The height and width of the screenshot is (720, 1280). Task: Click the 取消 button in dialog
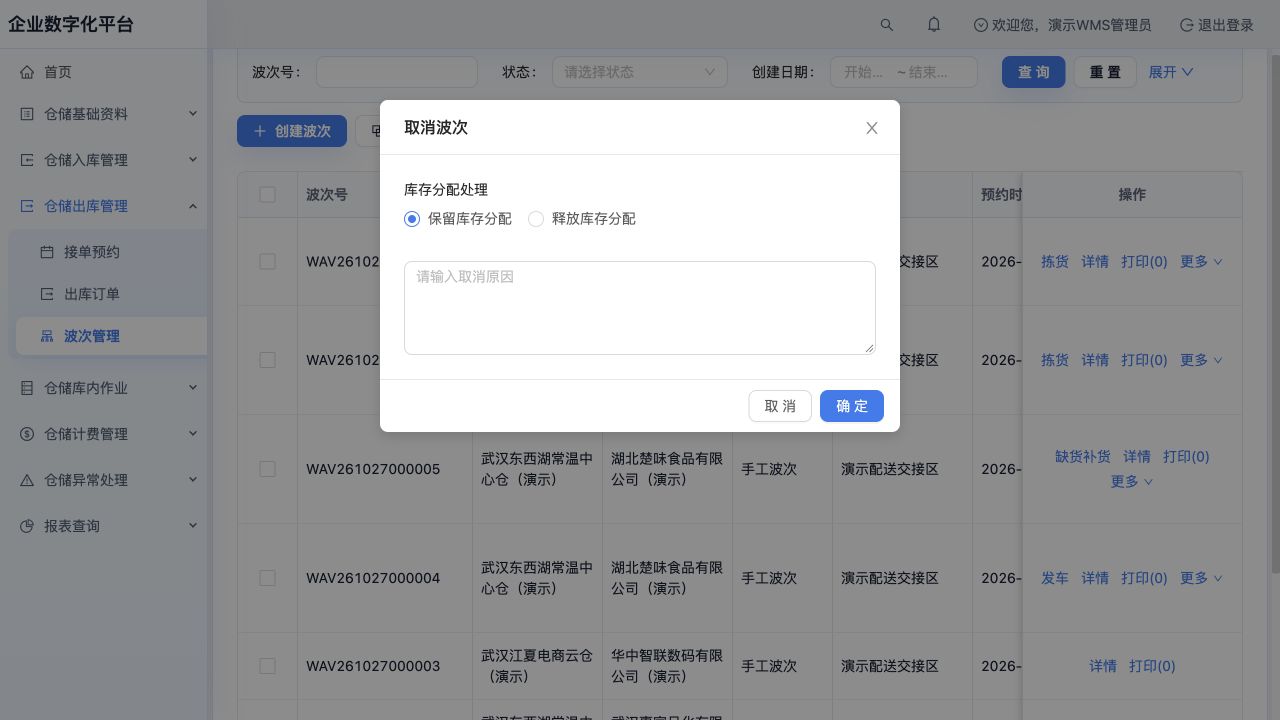[780, 406]
